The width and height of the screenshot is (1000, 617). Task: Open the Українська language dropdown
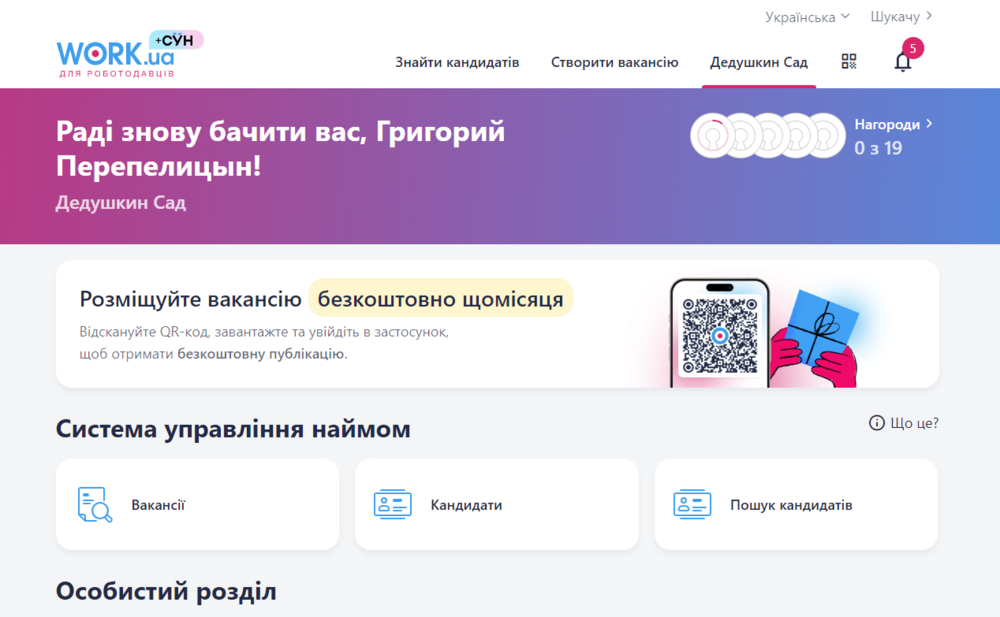point(802,16)
